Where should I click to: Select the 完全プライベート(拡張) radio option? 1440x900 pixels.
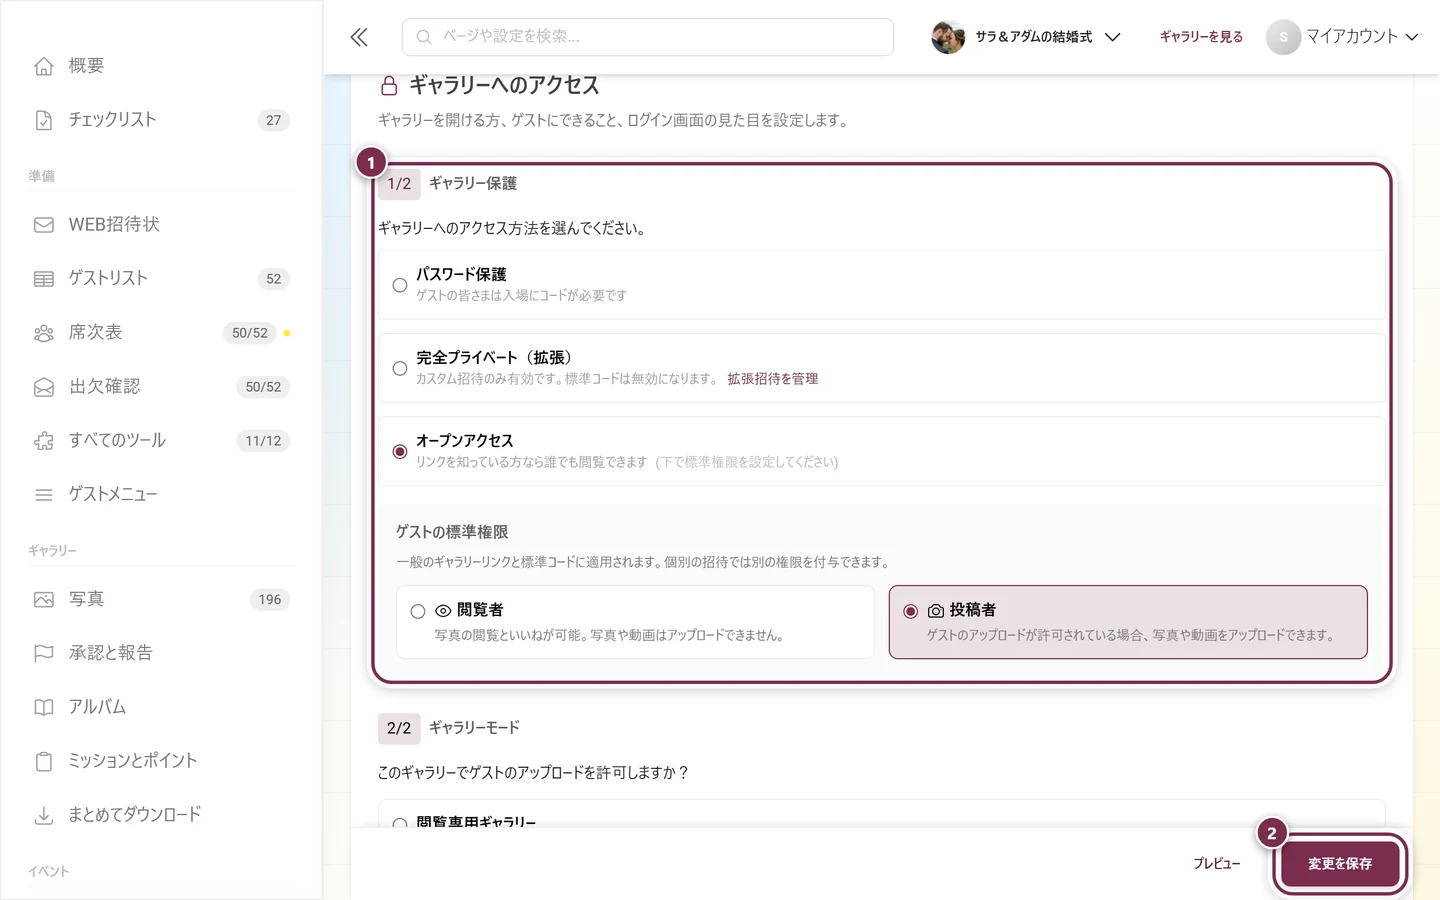pyautogui.click(x=400, y=368)
